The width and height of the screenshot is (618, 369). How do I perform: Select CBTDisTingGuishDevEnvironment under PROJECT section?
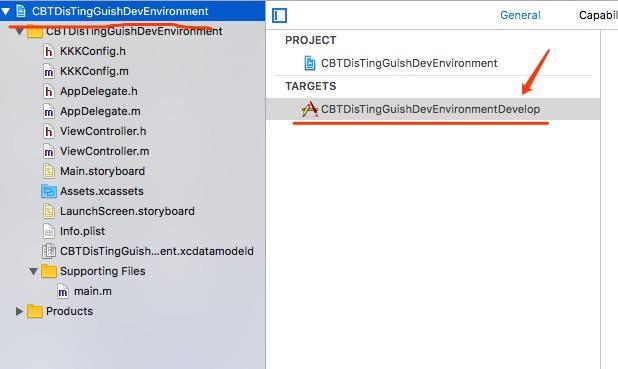pos(409,63)
